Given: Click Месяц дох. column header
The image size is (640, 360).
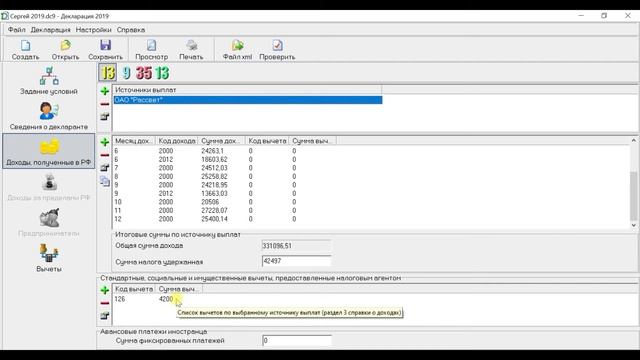Looking at the screenshot, I should coord(133,141).
